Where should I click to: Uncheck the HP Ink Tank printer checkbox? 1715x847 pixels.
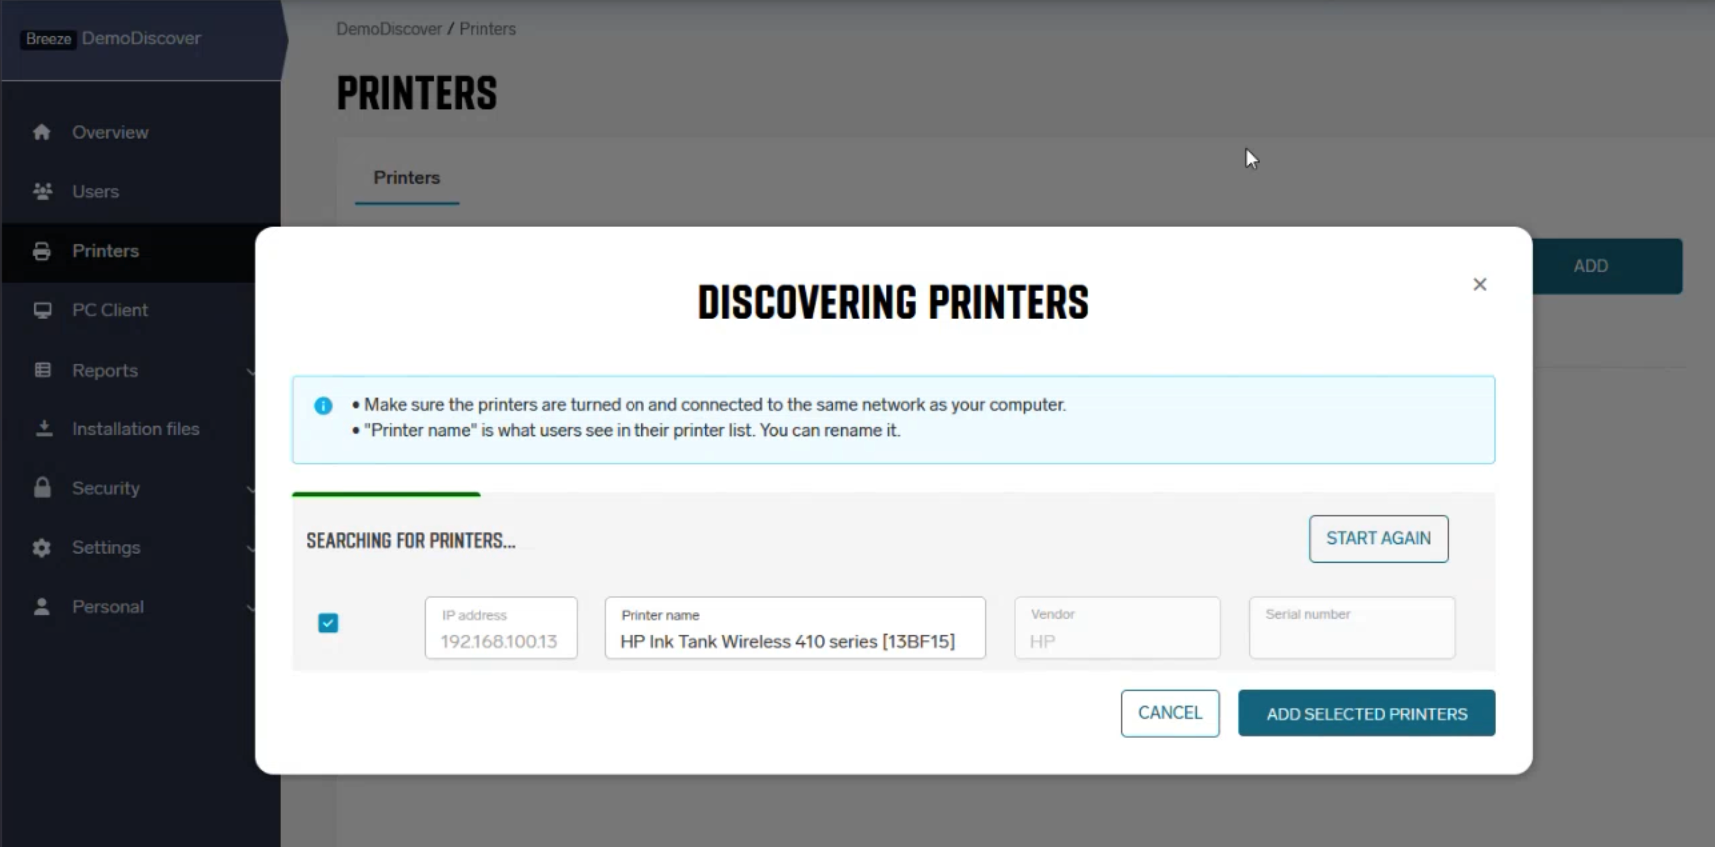(x=328, y=623)
